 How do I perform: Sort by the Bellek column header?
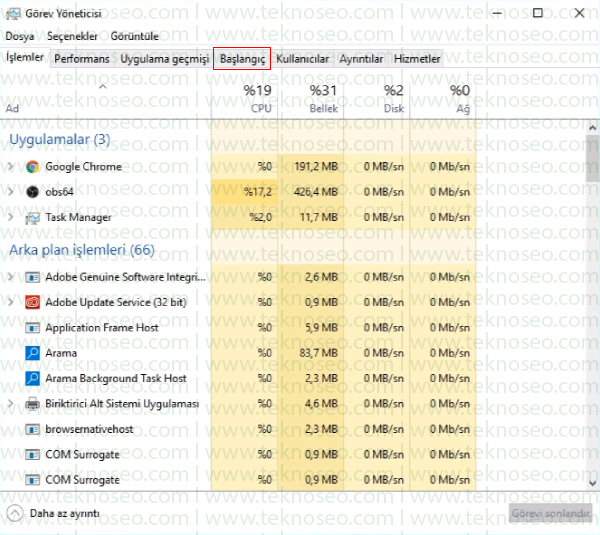[x=310, y=99]
